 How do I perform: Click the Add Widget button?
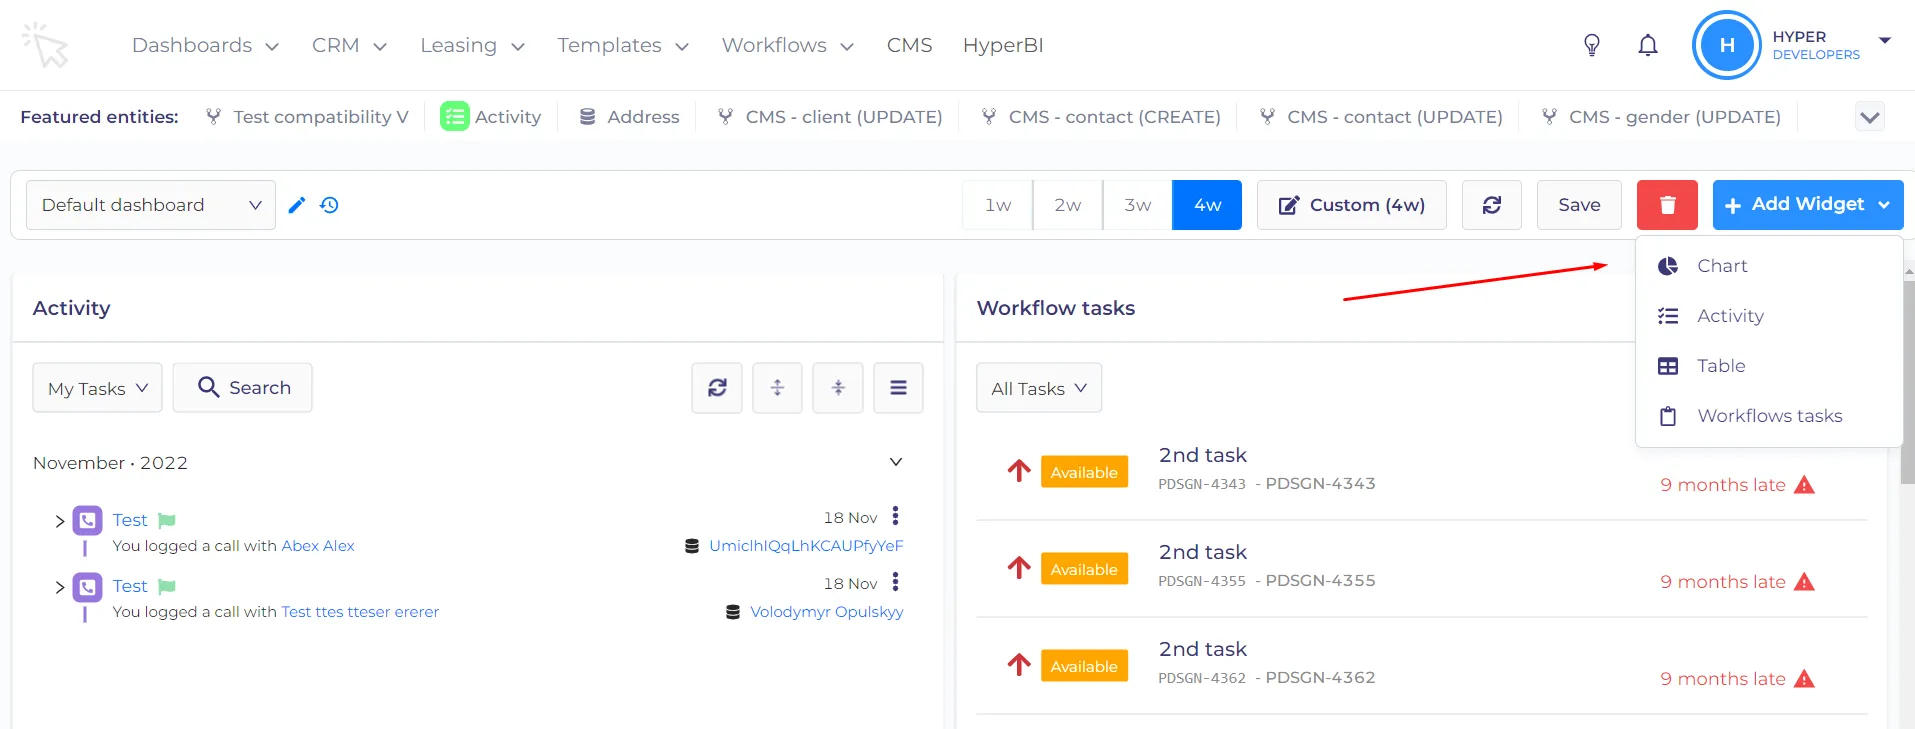(1808, 205)
